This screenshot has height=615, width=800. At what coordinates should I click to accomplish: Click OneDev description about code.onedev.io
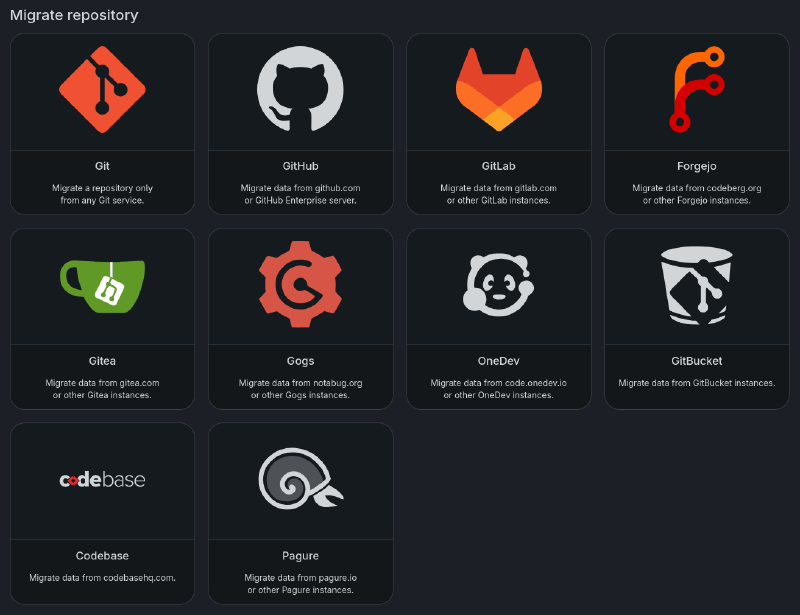click(x=499, y=389)
